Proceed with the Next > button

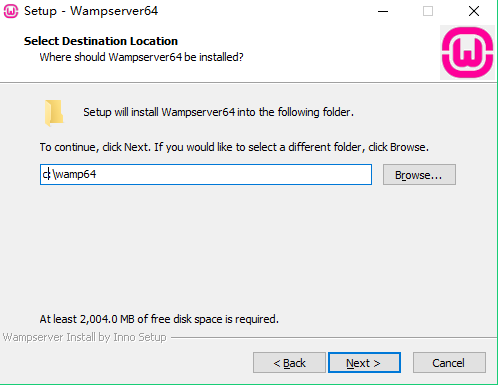click(x=364, y=363)
